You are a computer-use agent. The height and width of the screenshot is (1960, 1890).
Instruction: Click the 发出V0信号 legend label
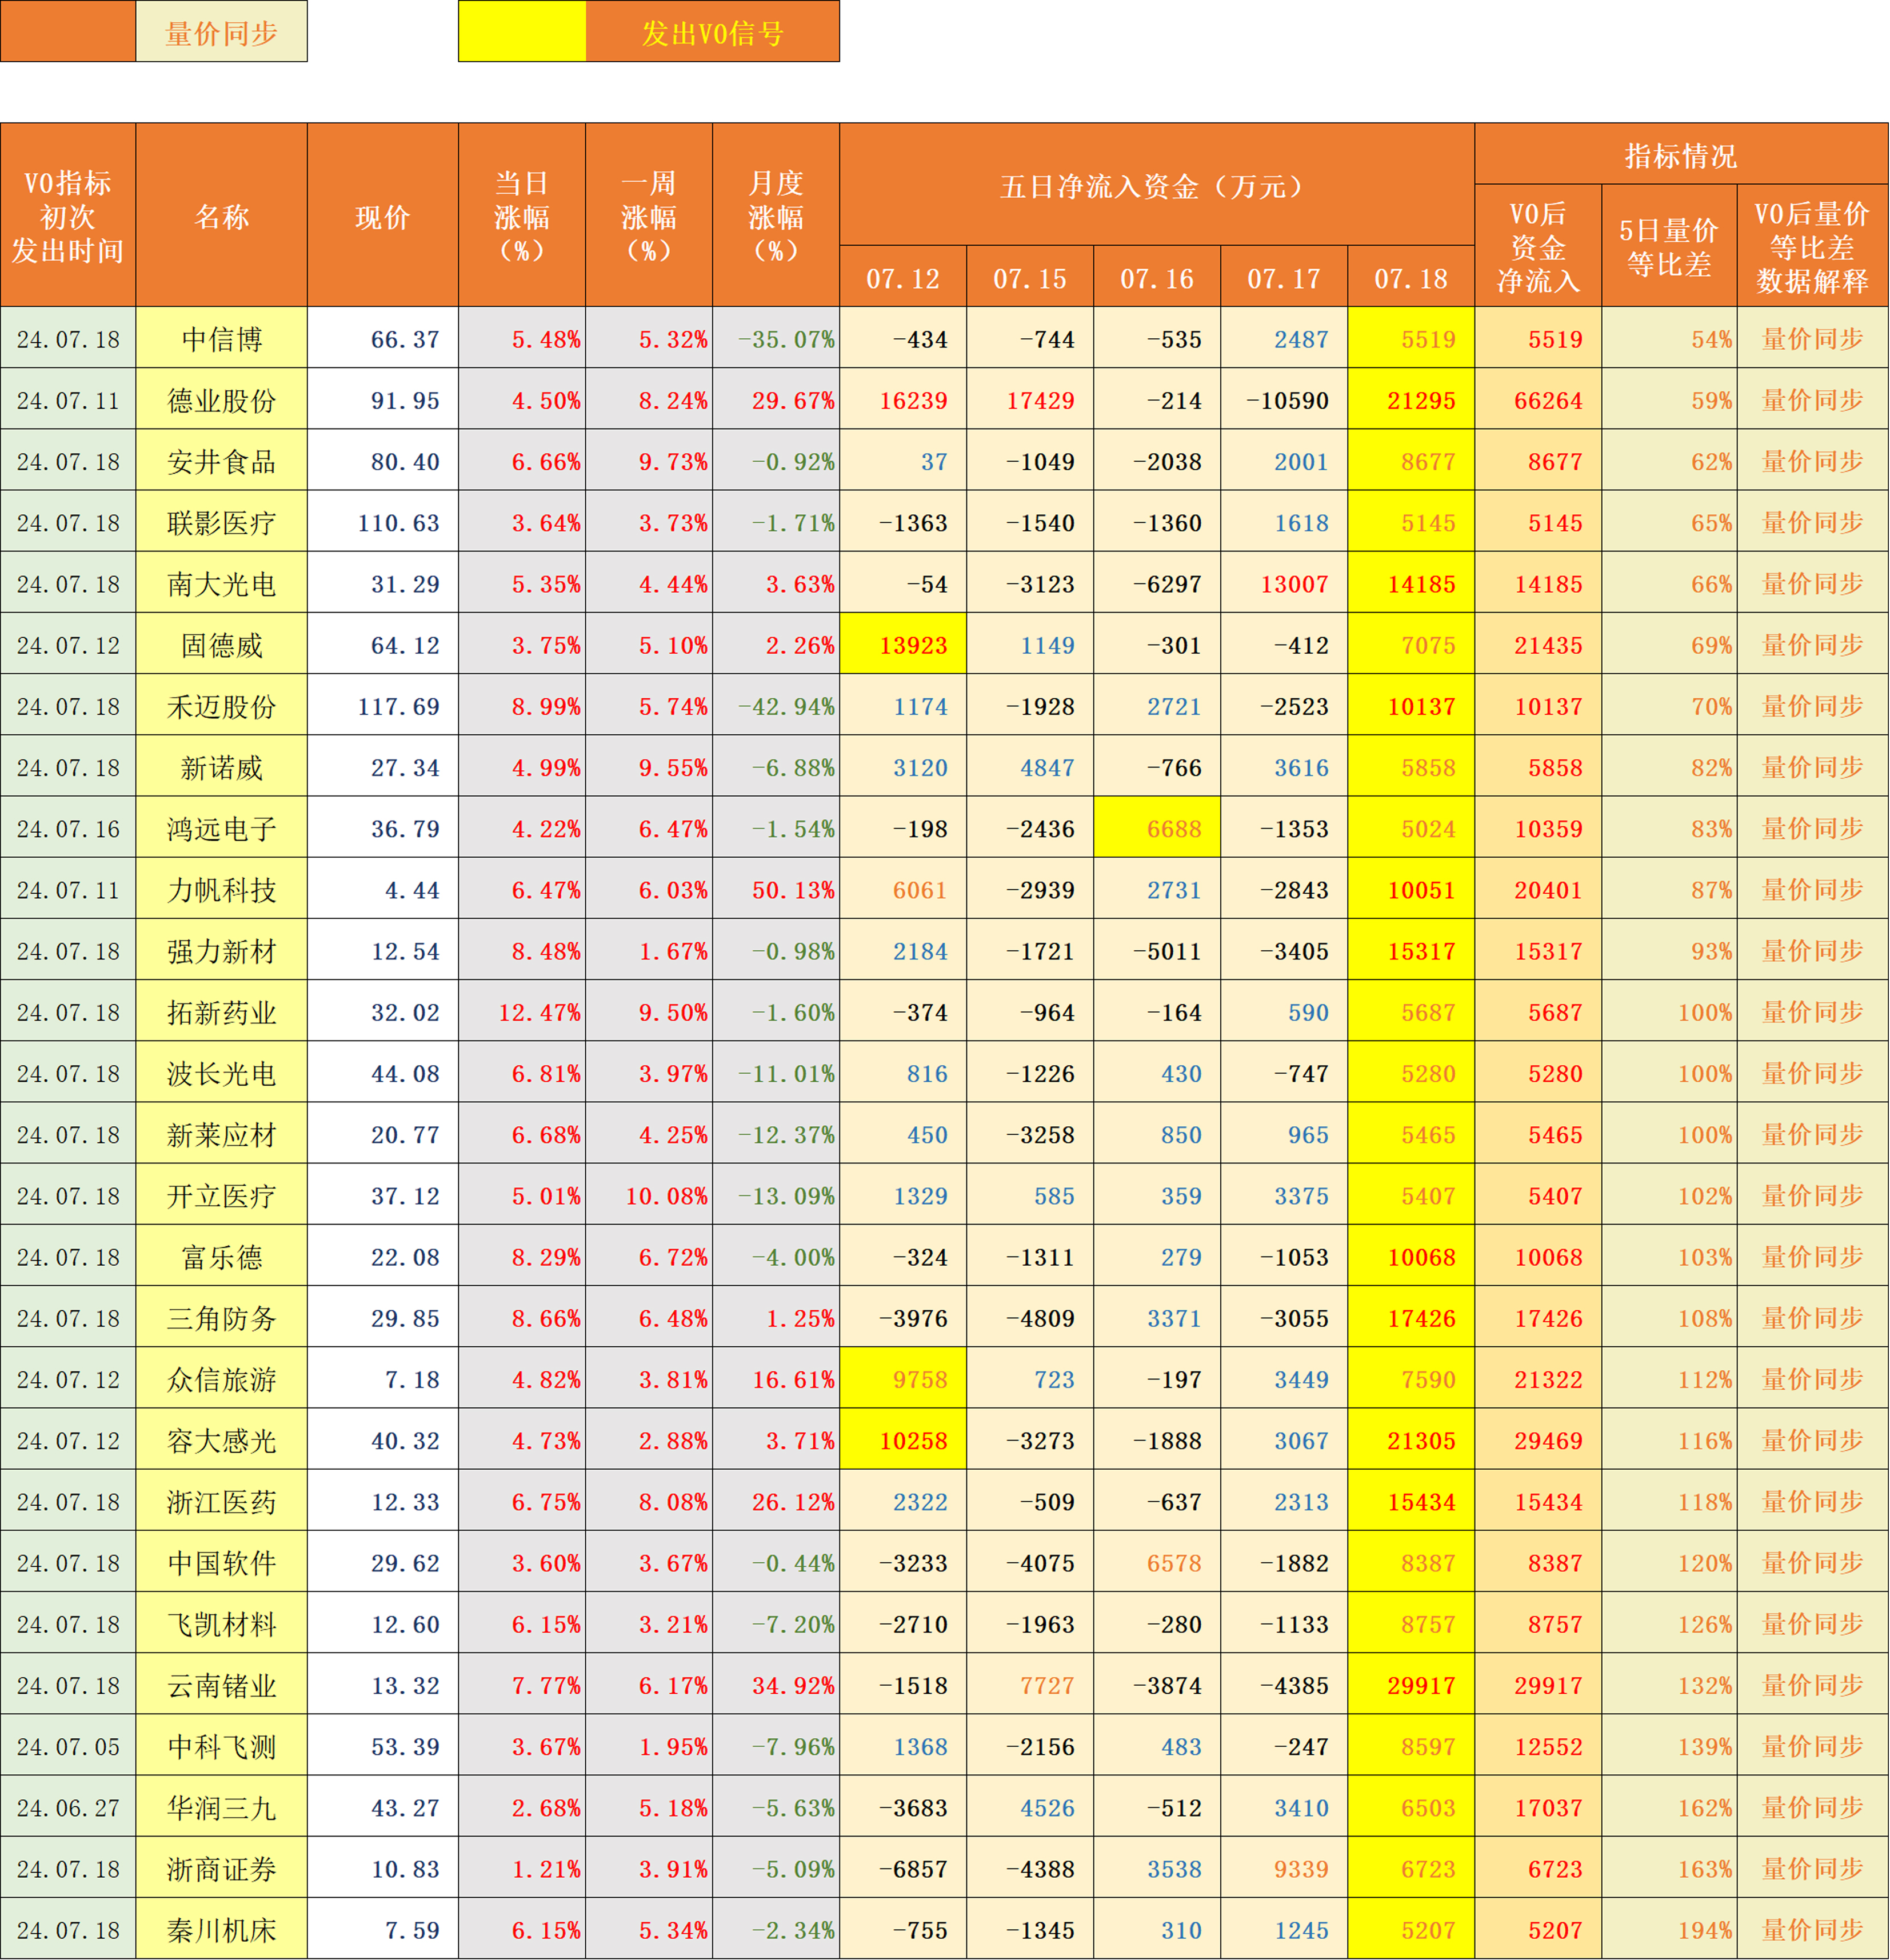tap(713, 32)
